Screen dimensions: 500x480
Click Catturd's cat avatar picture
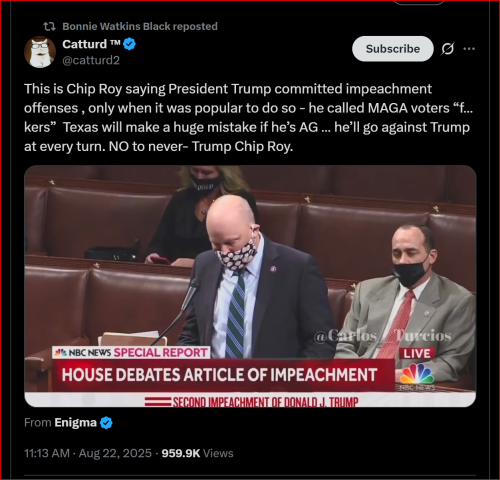tap(40, 52)
